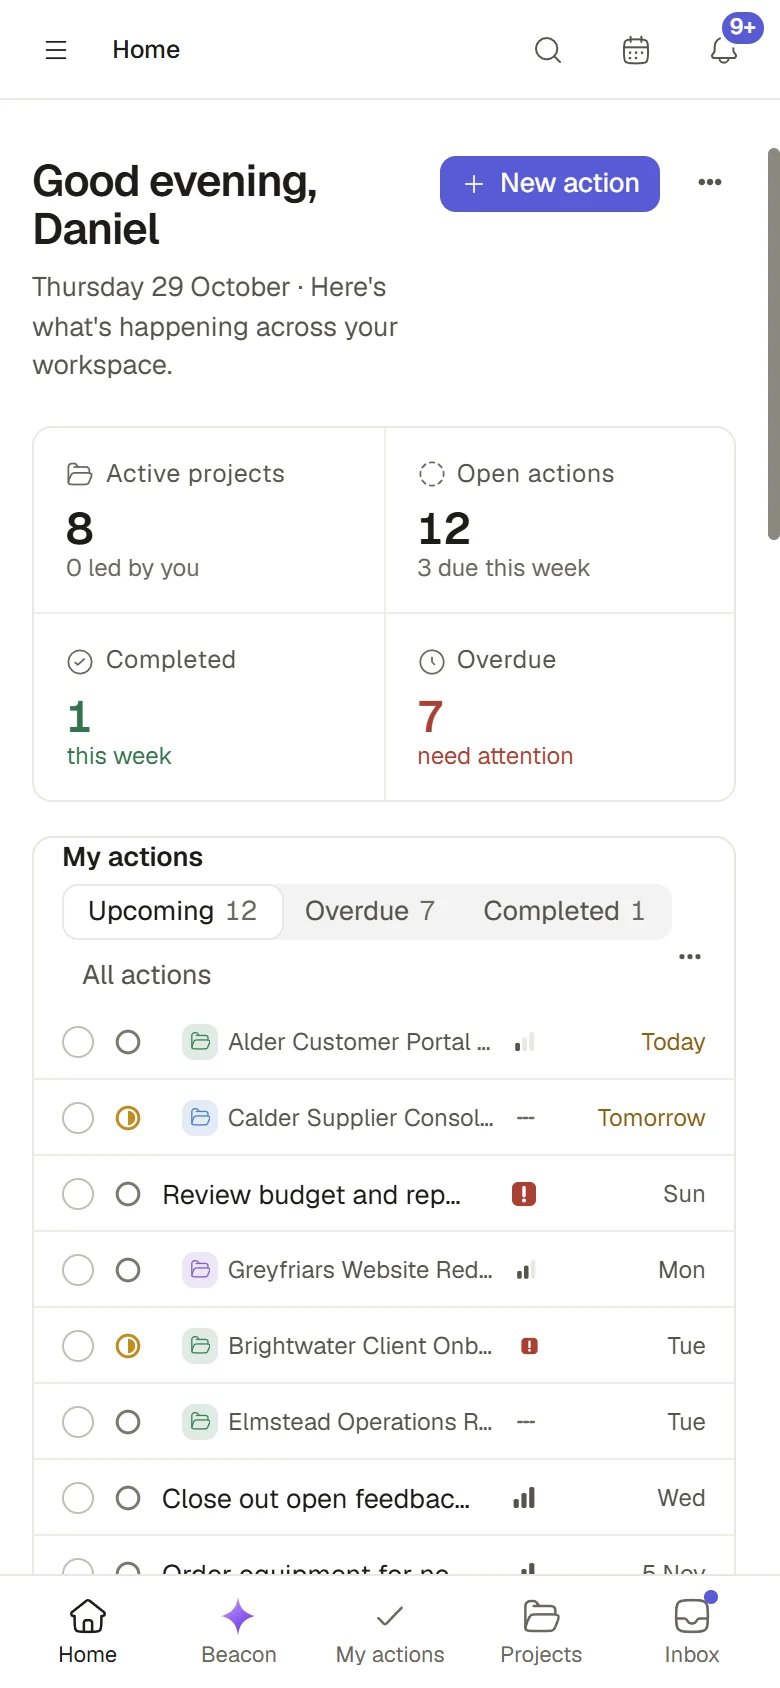780x1688 pixels.
Task: Open the Overdue need attention card
Action: point(560,707)
